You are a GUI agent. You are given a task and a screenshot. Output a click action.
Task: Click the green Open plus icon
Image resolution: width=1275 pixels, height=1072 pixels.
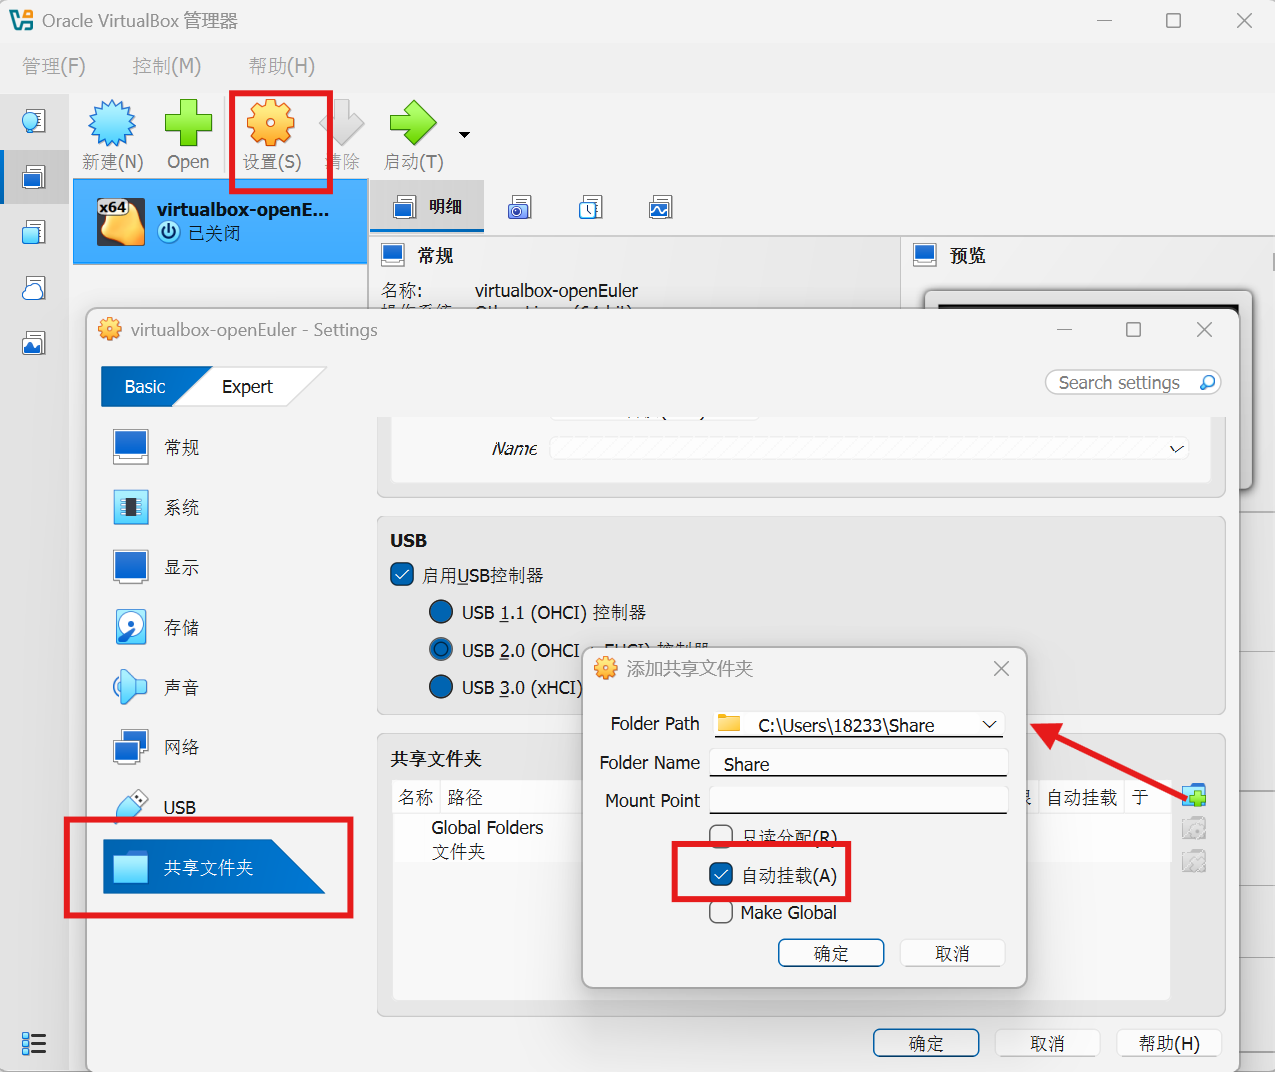point(188,124)
